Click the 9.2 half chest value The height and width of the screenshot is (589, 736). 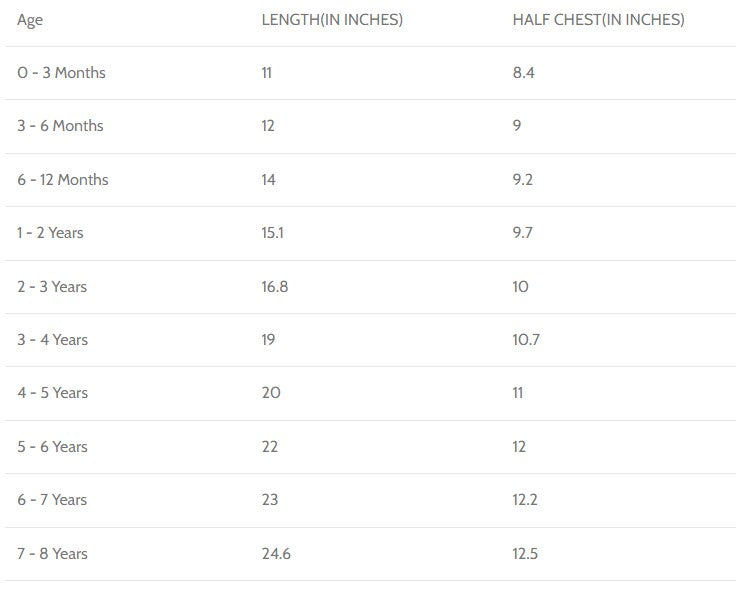pos(524,180)
